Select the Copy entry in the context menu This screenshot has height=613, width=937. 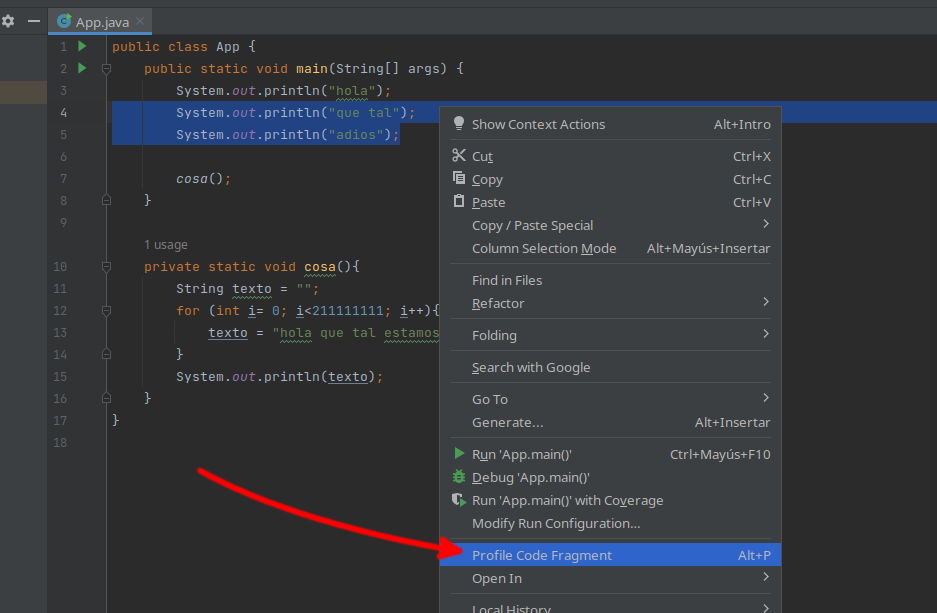pos(487,179)
